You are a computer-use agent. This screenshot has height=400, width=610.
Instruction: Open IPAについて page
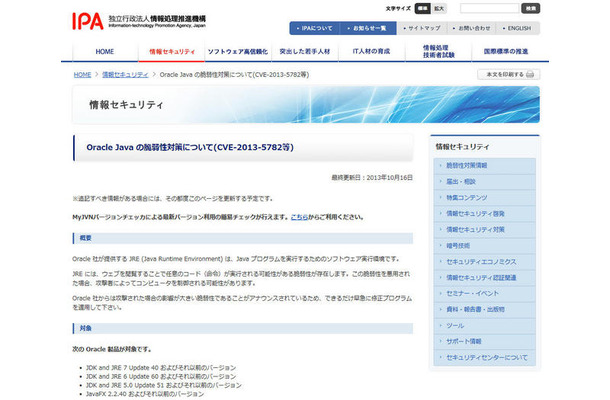pyautogui.click(x=315, y=28)
